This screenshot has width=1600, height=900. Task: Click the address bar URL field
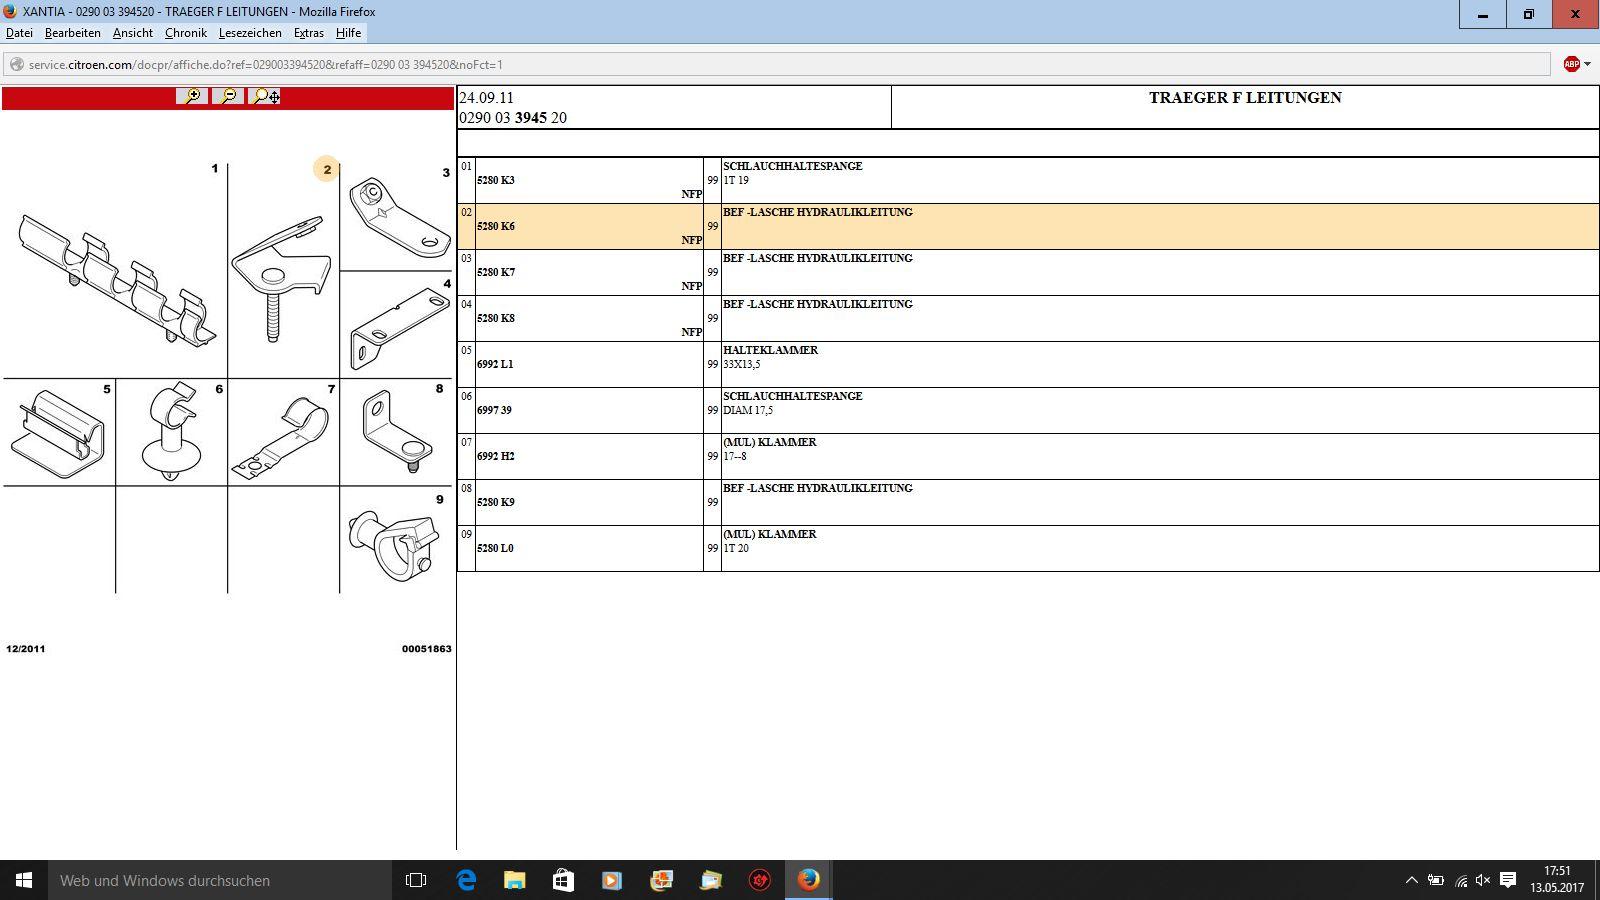[778, 64]
